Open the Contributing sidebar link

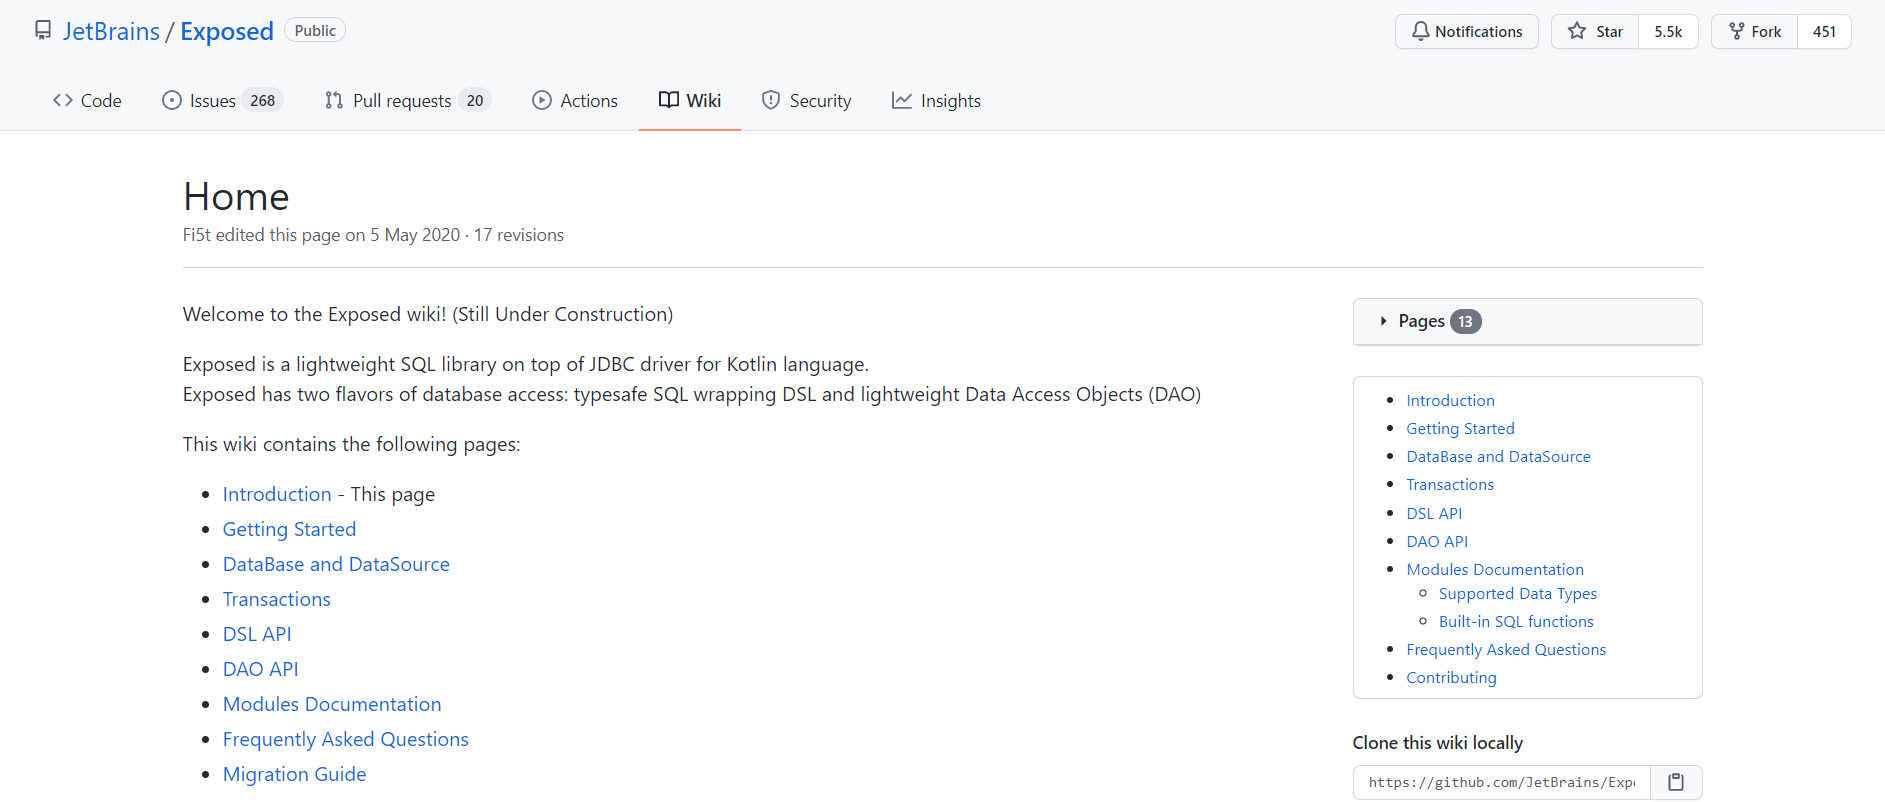pos(1451,677)
